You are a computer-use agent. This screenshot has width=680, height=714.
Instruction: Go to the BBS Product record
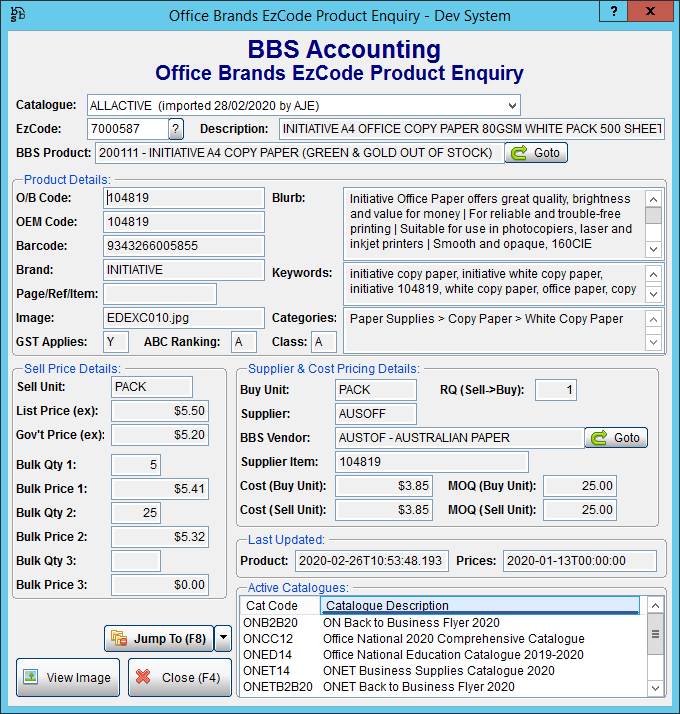[x=536, y=153]
